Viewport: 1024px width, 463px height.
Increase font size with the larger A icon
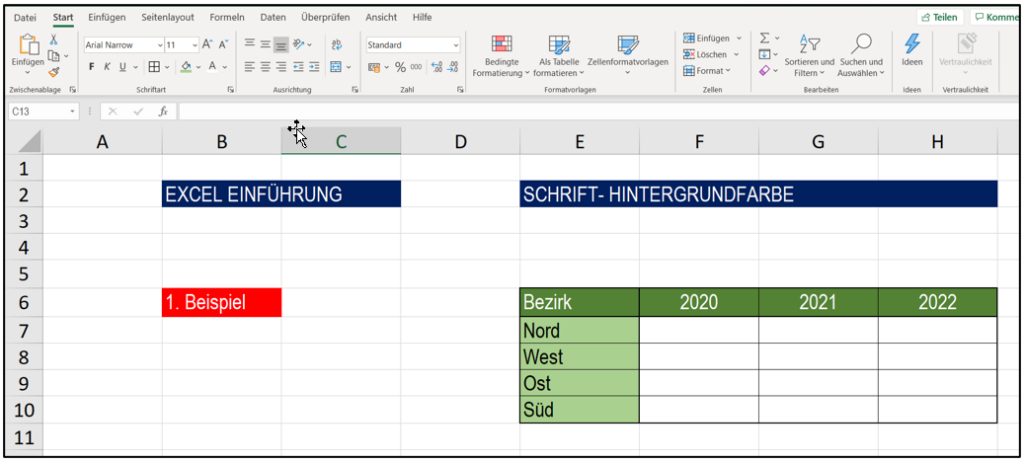coord(207,45)
